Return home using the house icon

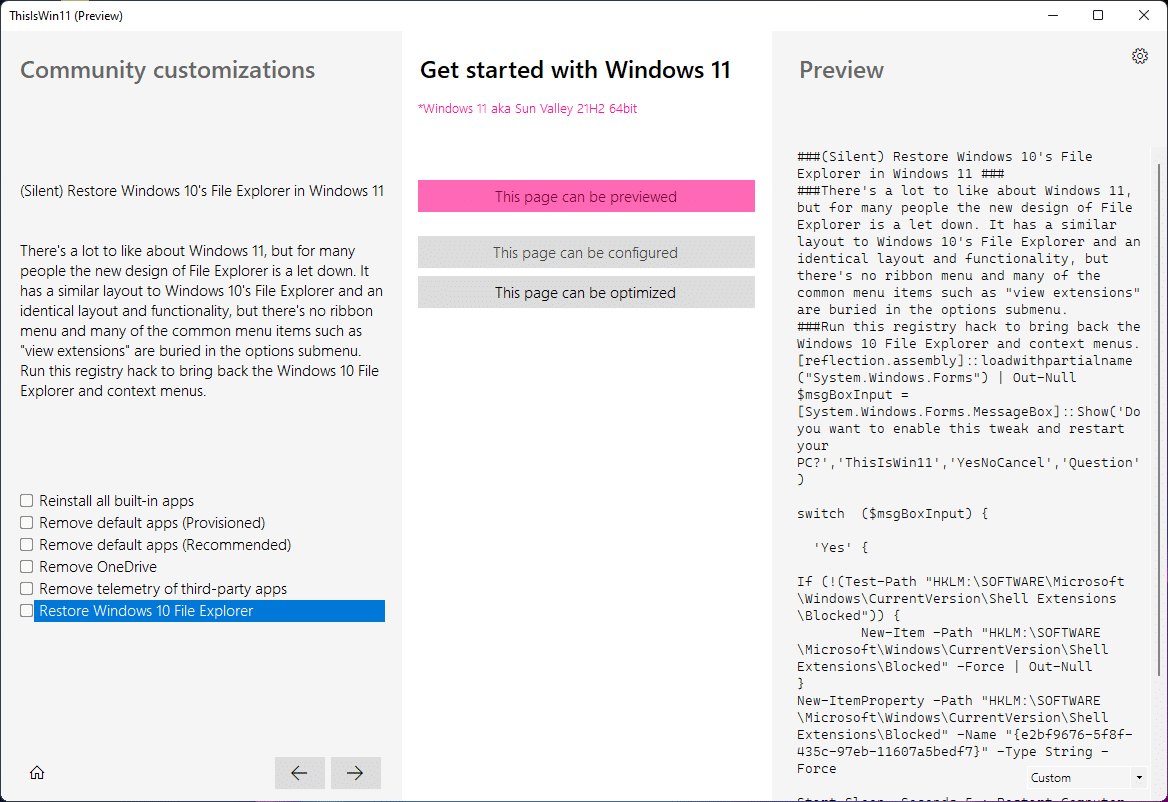coord(37,772)
